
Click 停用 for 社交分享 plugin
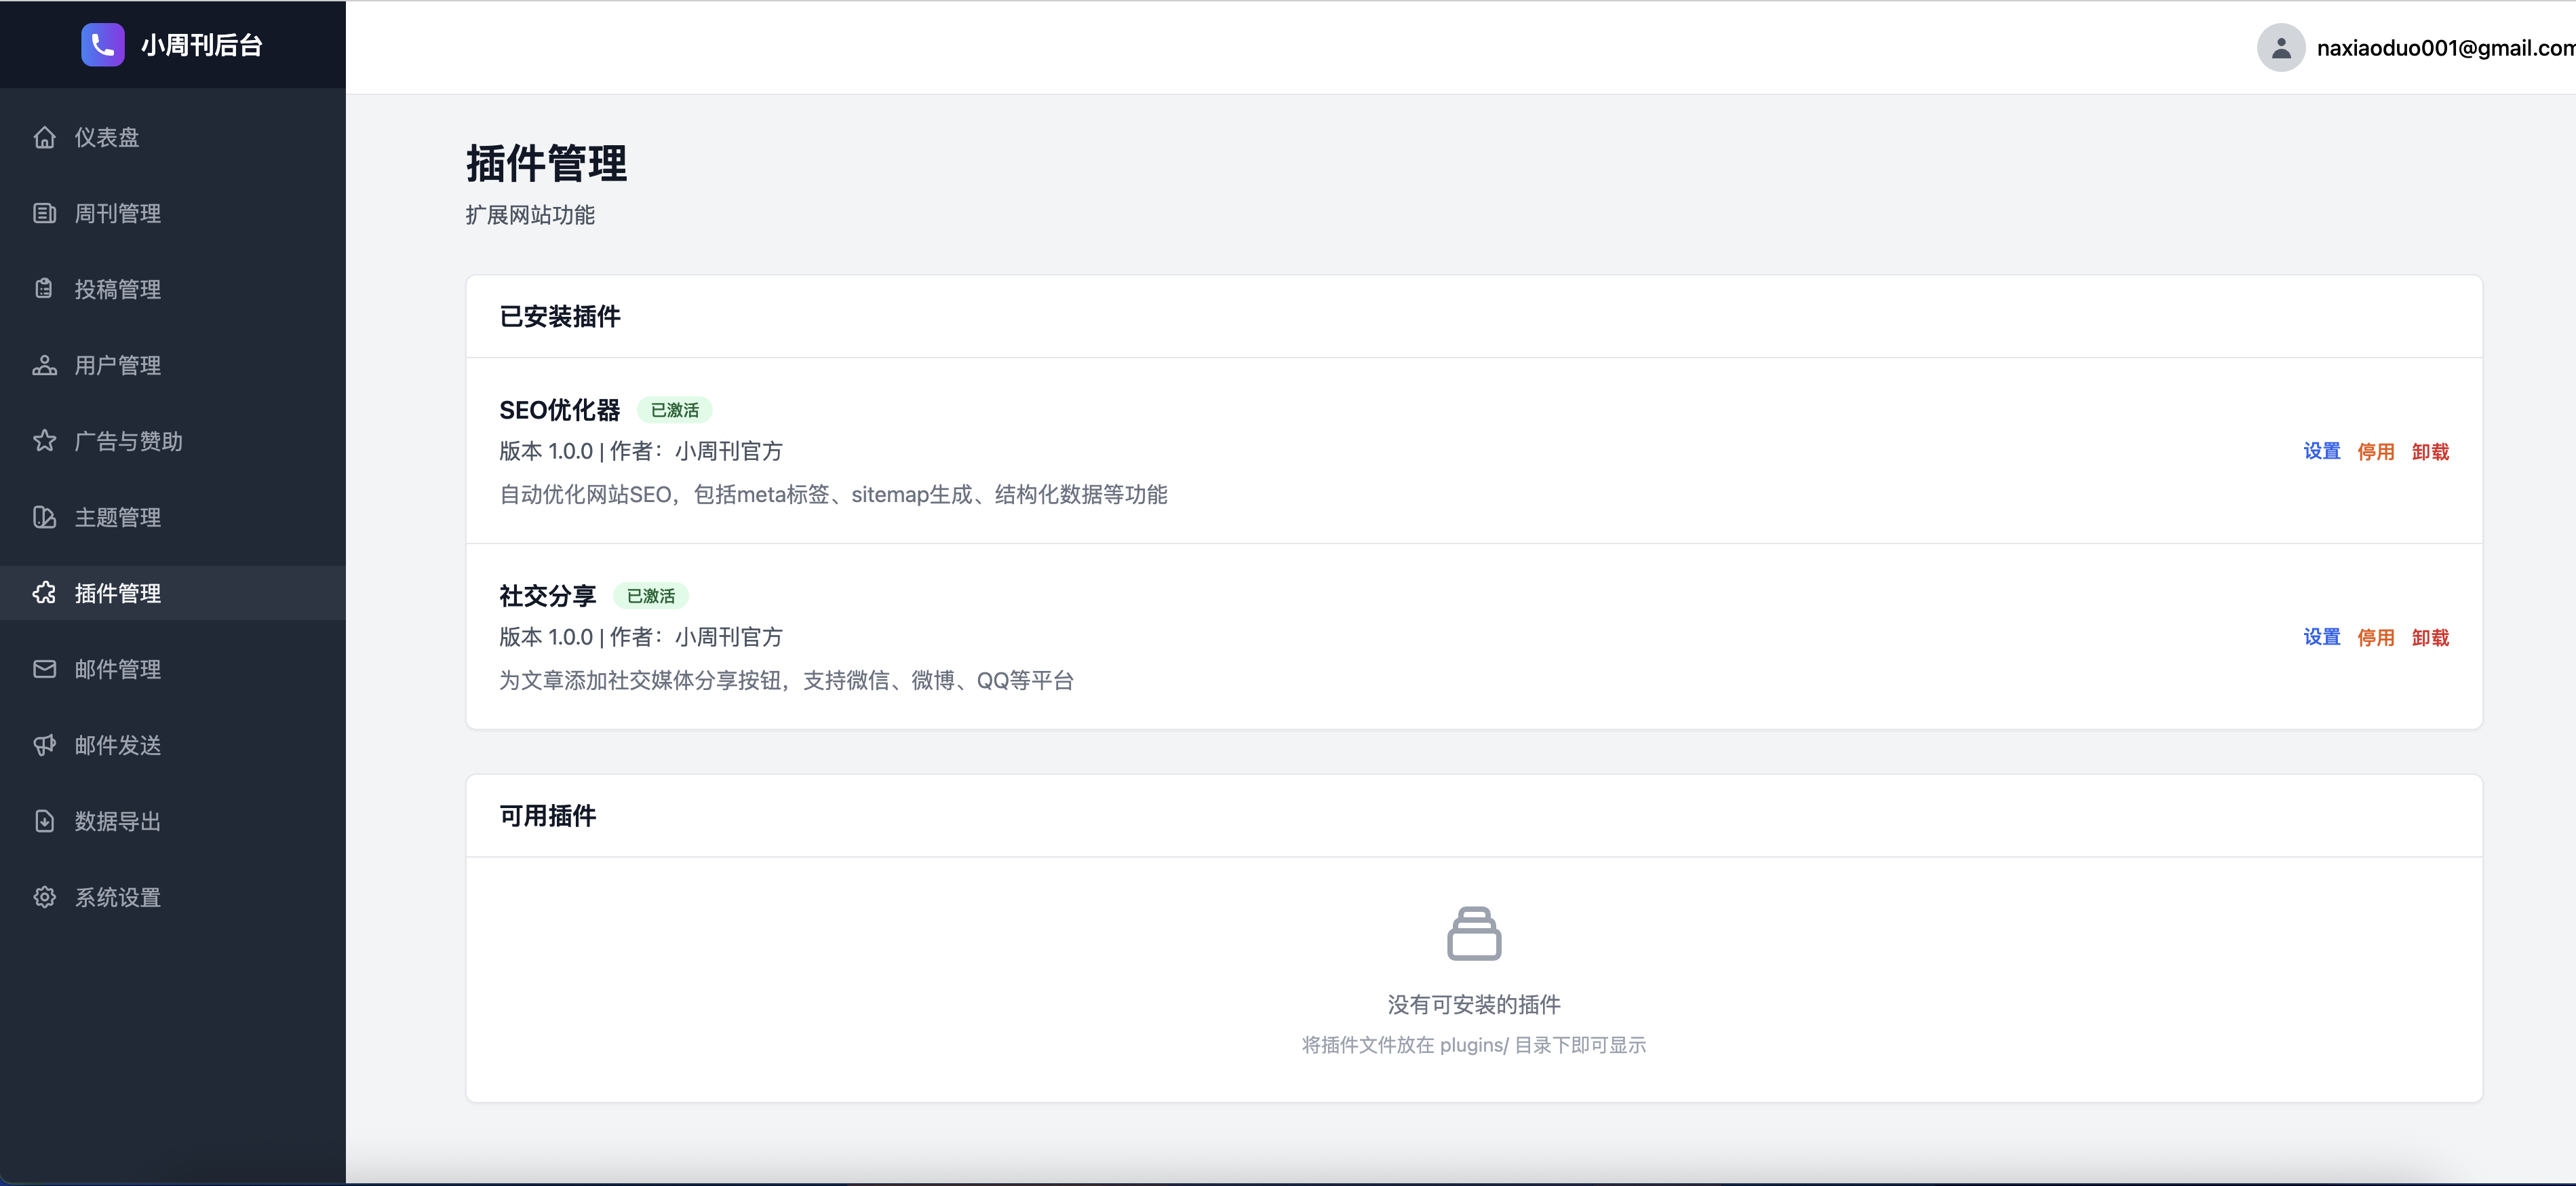click(2375, 637)
